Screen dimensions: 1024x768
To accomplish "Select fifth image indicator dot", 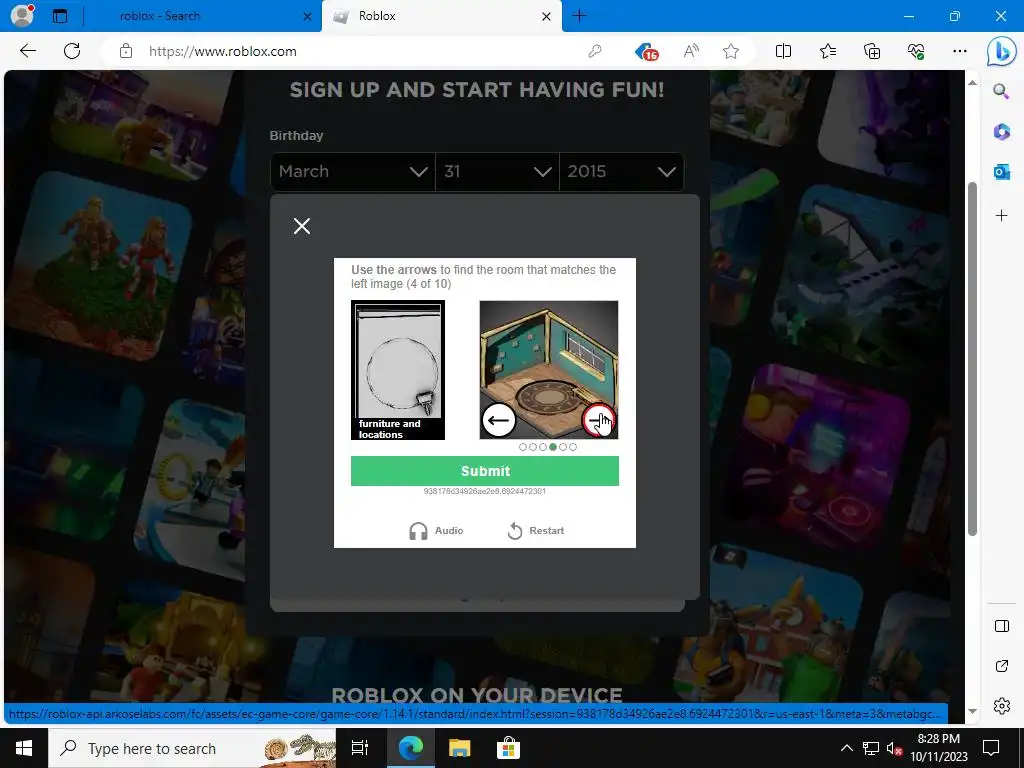I will (x=563, y=447).
